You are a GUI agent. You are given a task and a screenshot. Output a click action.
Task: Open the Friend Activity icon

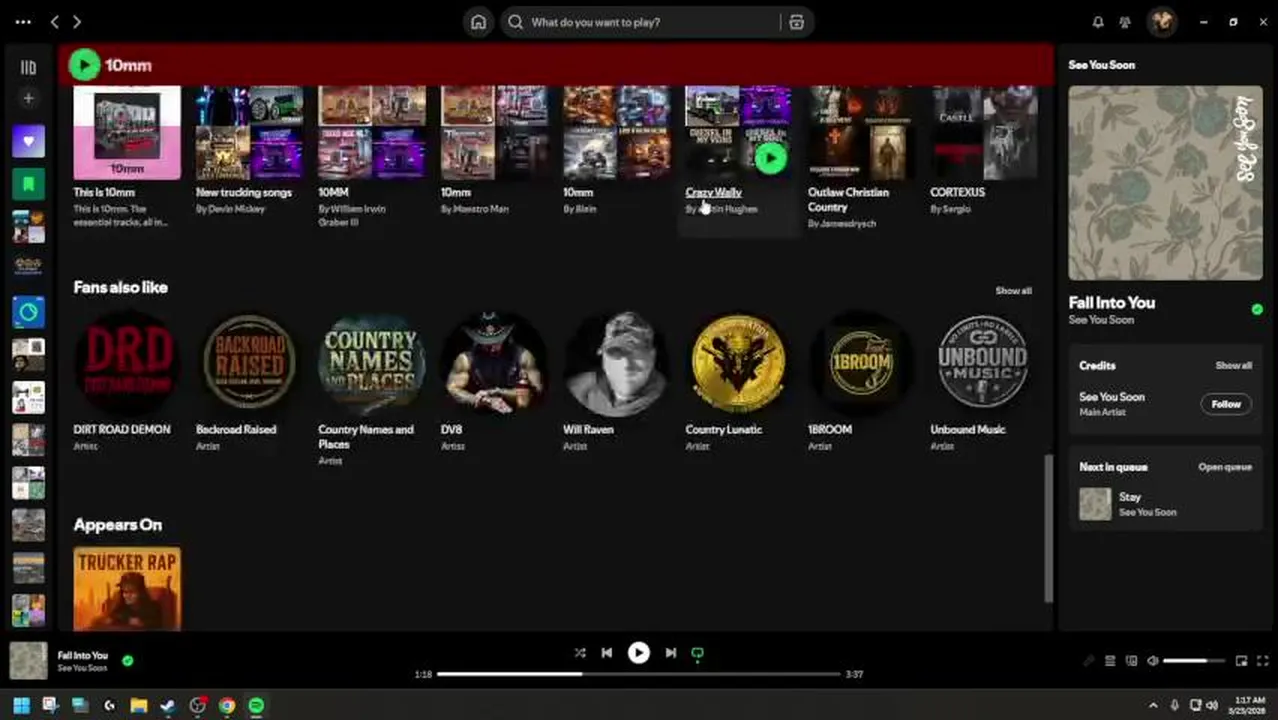click(x=1125, y=22)
